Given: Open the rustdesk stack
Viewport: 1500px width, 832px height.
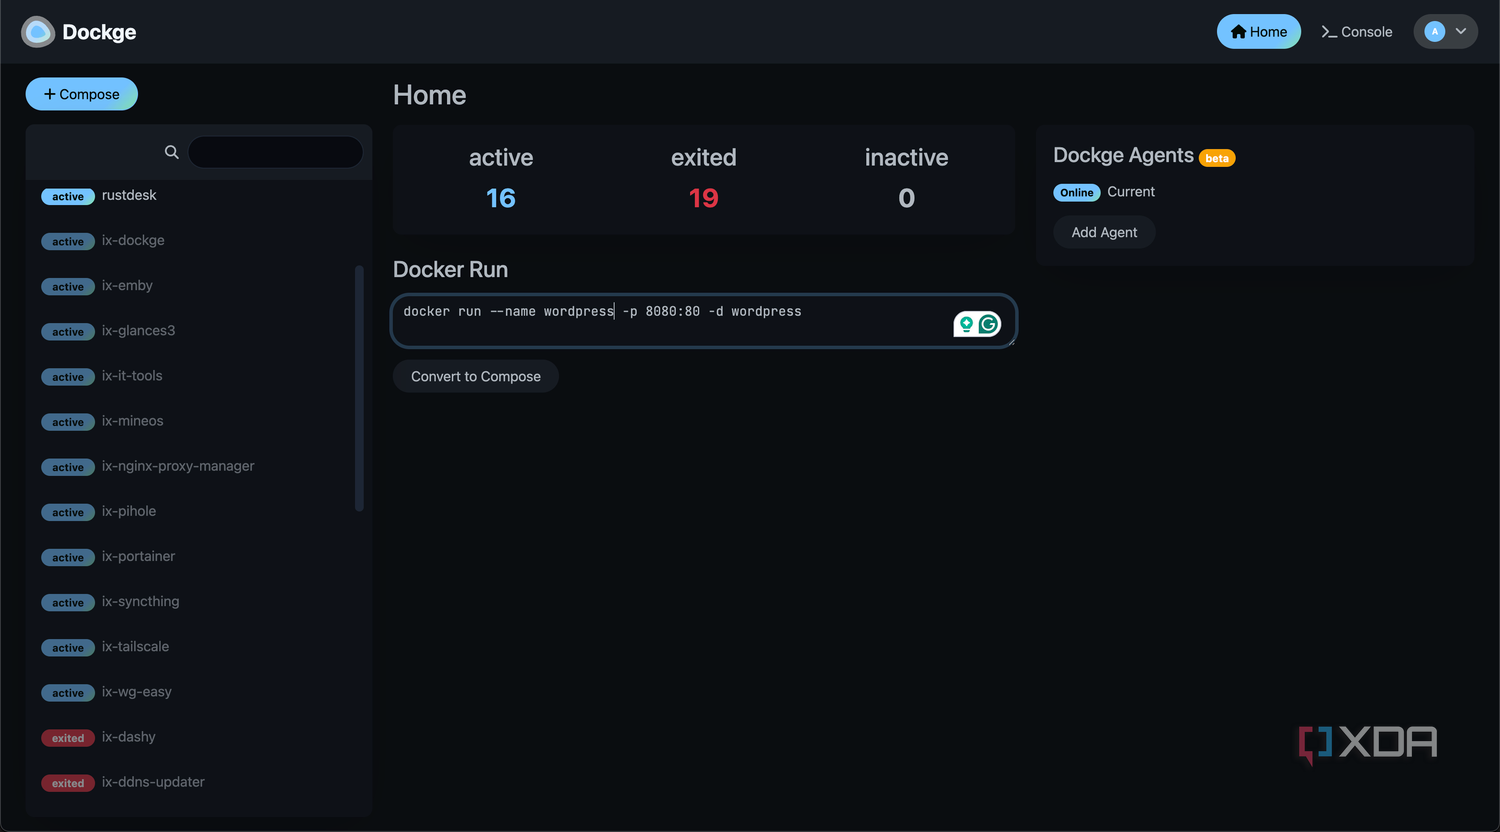Looking at the screenshot, I should (198, 195).
